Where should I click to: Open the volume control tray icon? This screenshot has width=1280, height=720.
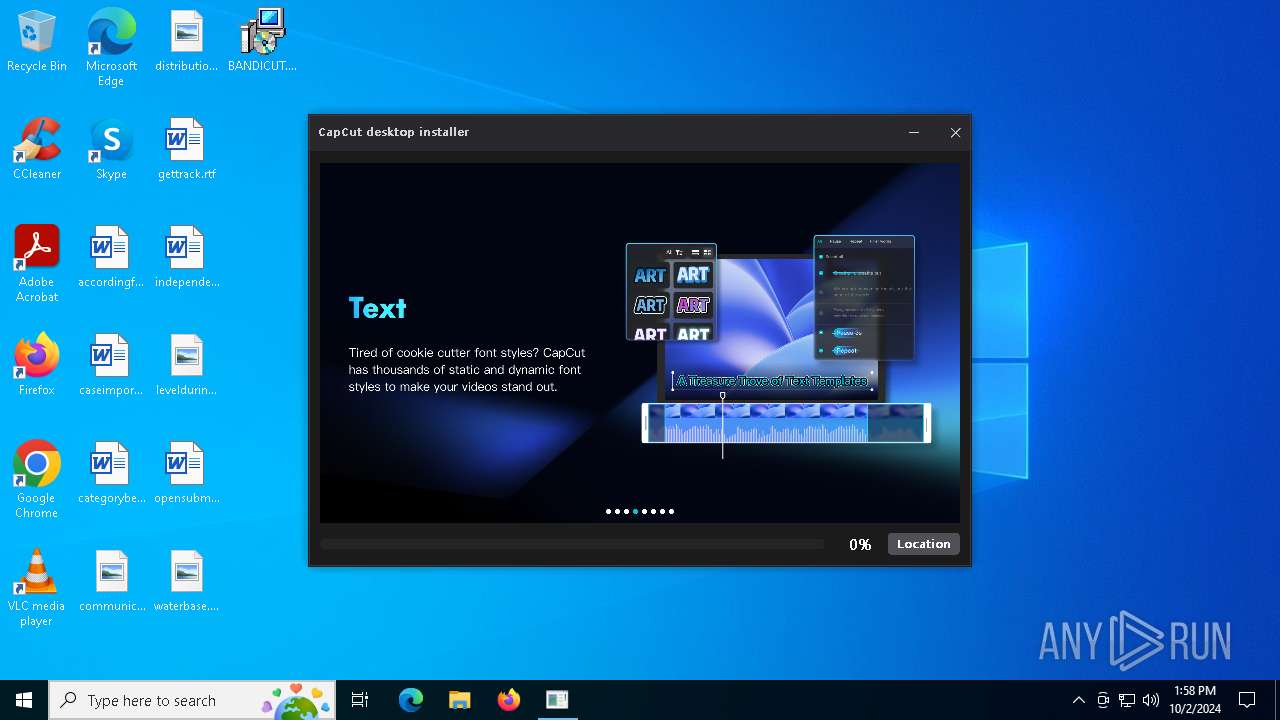pyautogui.click(x=1151, y=700)
